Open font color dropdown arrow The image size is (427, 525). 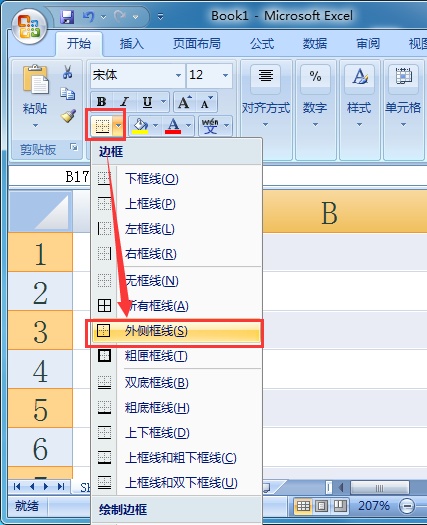click(x=188, y=126)
